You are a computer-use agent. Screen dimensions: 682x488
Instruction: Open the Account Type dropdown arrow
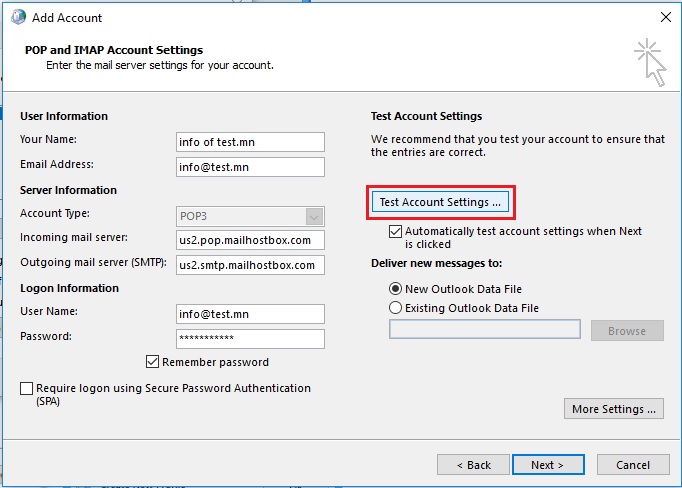[314, 217]
